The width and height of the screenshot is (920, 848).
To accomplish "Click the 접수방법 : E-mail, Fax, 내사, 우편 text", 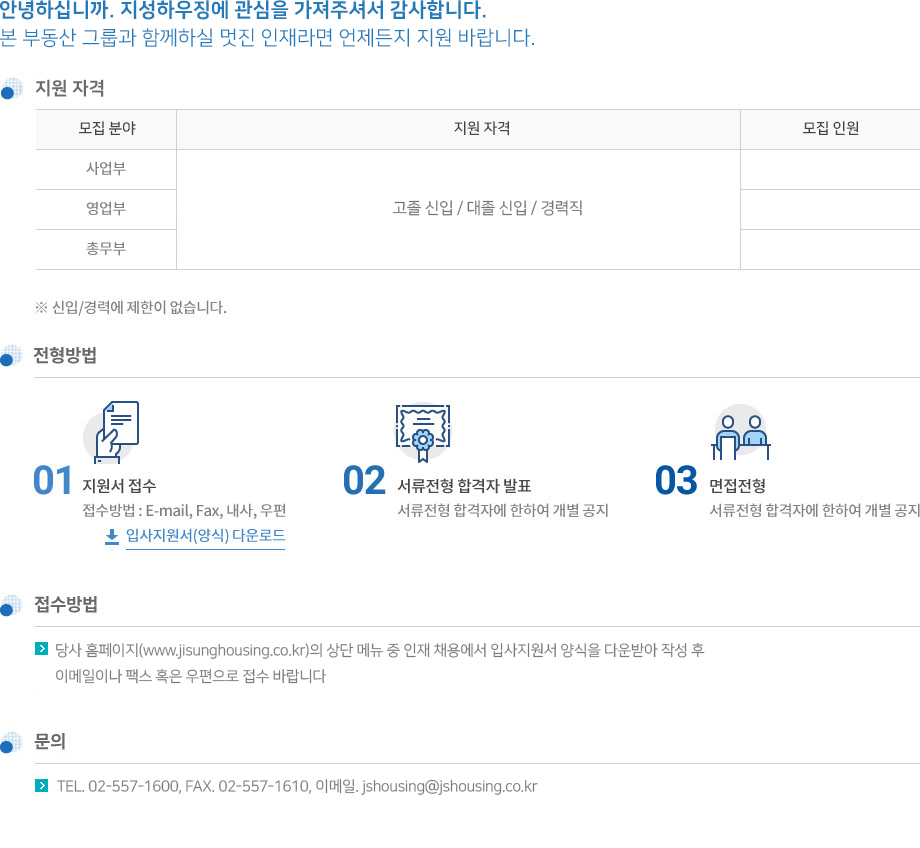I will pos(184,510).
